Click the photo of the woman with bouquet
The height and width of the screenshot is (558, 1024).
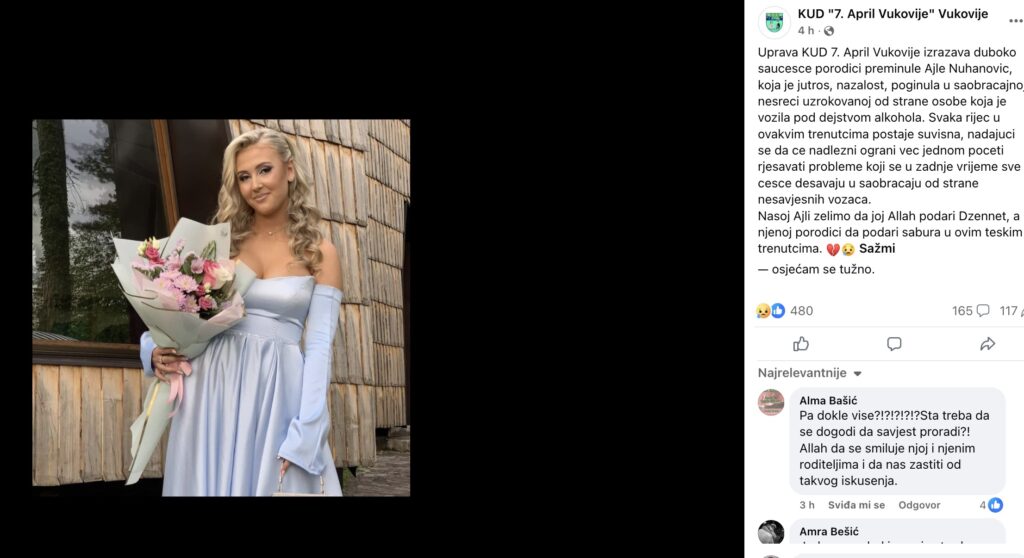(x=221, y=308)
